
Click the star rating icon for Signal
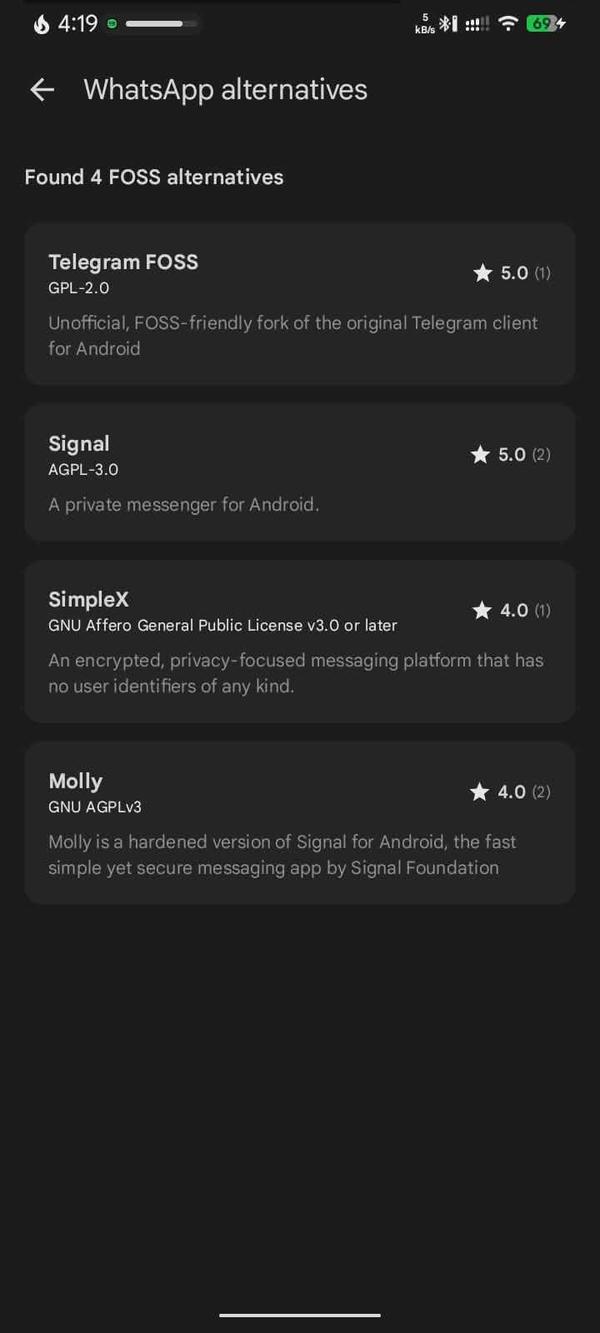480,454
